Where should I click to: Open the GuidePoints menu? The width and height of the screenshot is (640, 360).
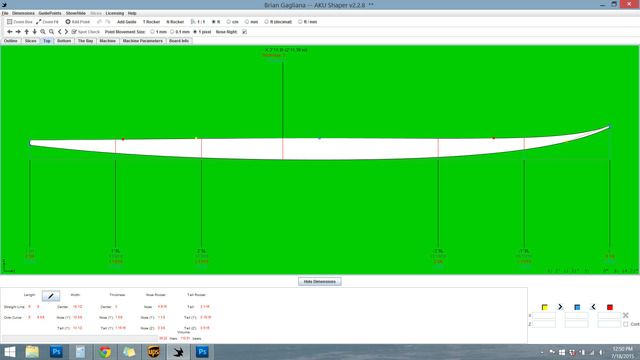click(x=50, y=13)
